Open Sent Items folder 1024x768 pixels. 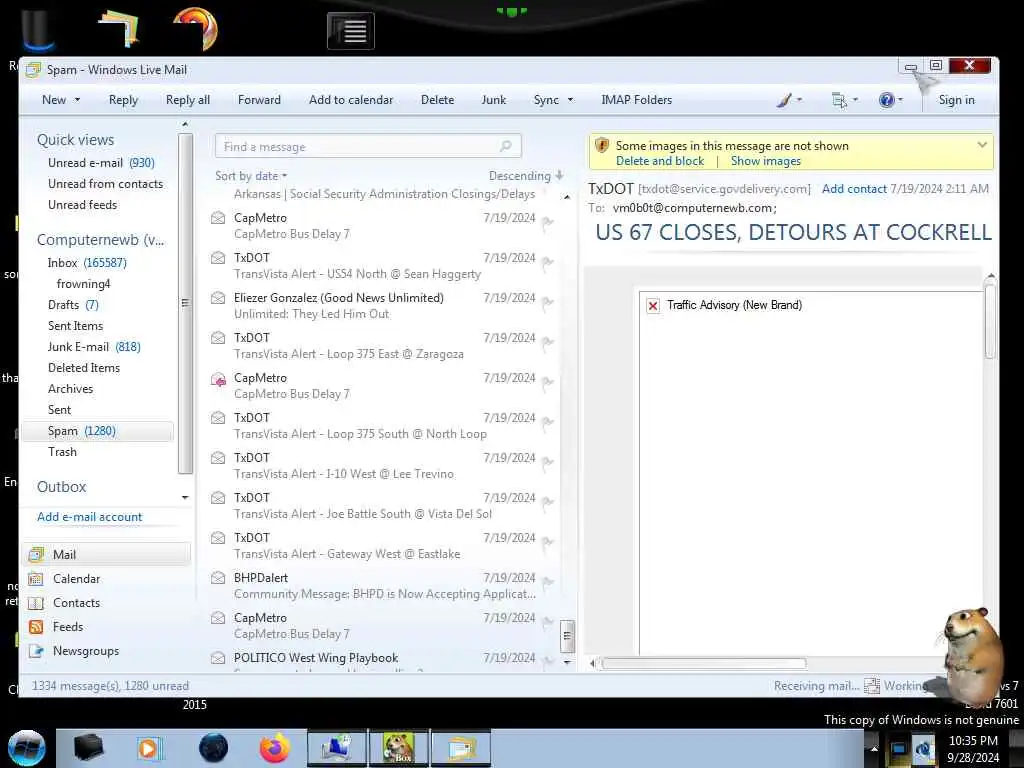pyautogui.click(x=75, y=325)
